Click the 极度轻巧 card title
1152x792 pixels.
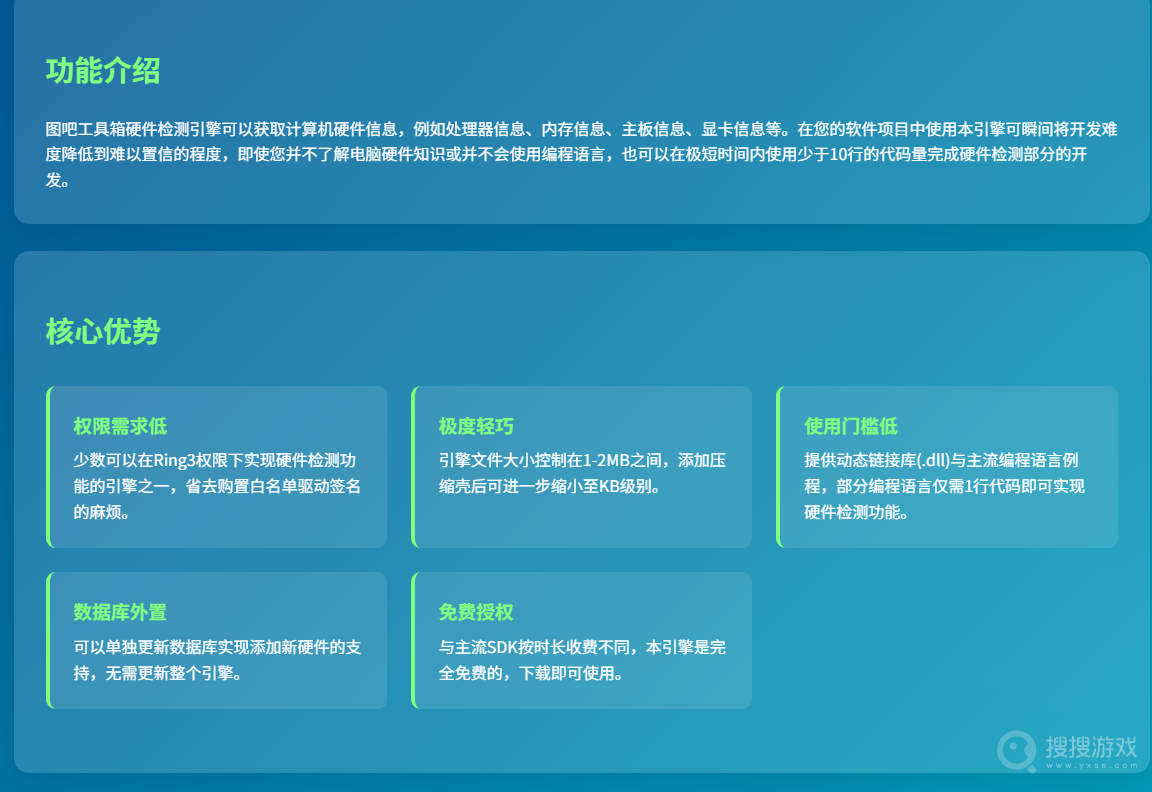tap(476, 426)
